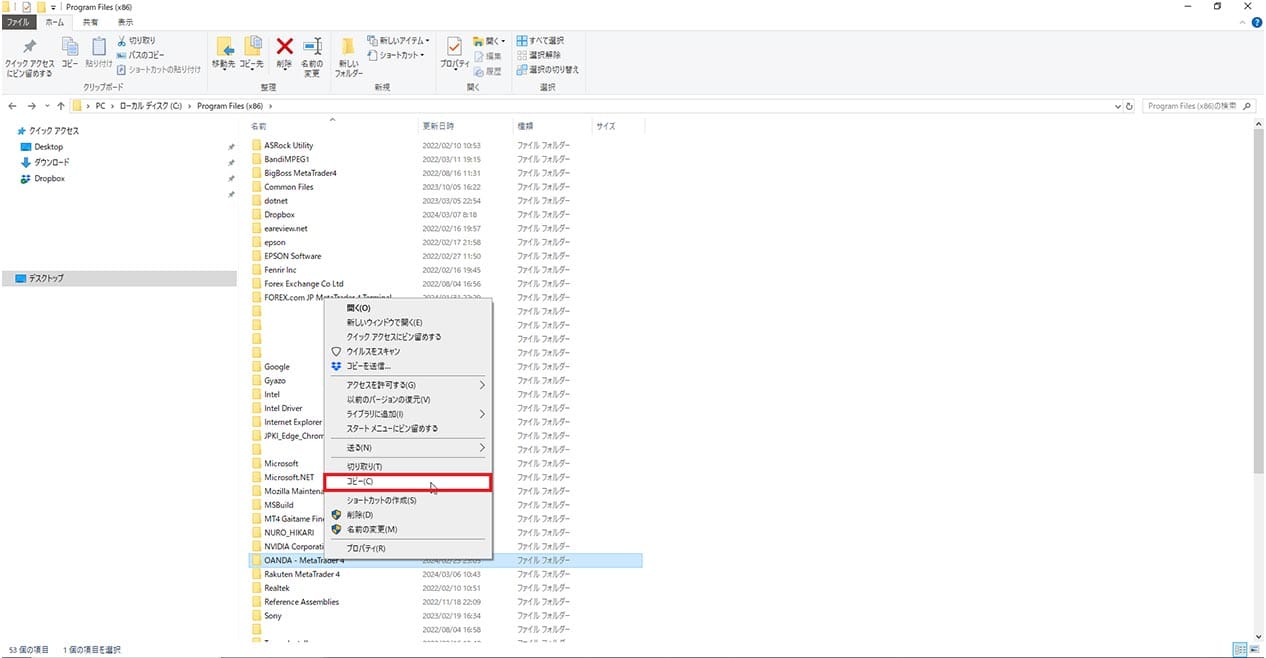The width and height of the screenshot is (1266, 658).
Task: Go forward with the right arrow button
Action: [33, 105]
